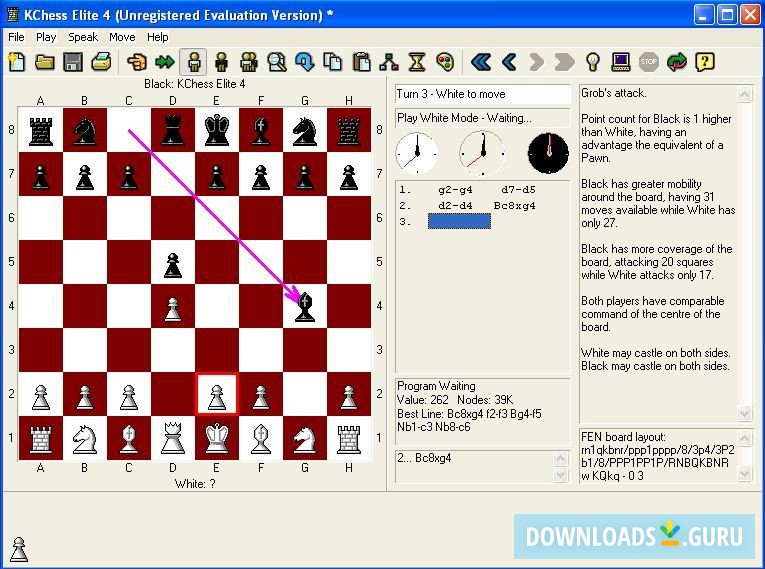Click move g2-g4 in the move list
The height and width of the screenshot is (569, 765).
click(455, 190)
